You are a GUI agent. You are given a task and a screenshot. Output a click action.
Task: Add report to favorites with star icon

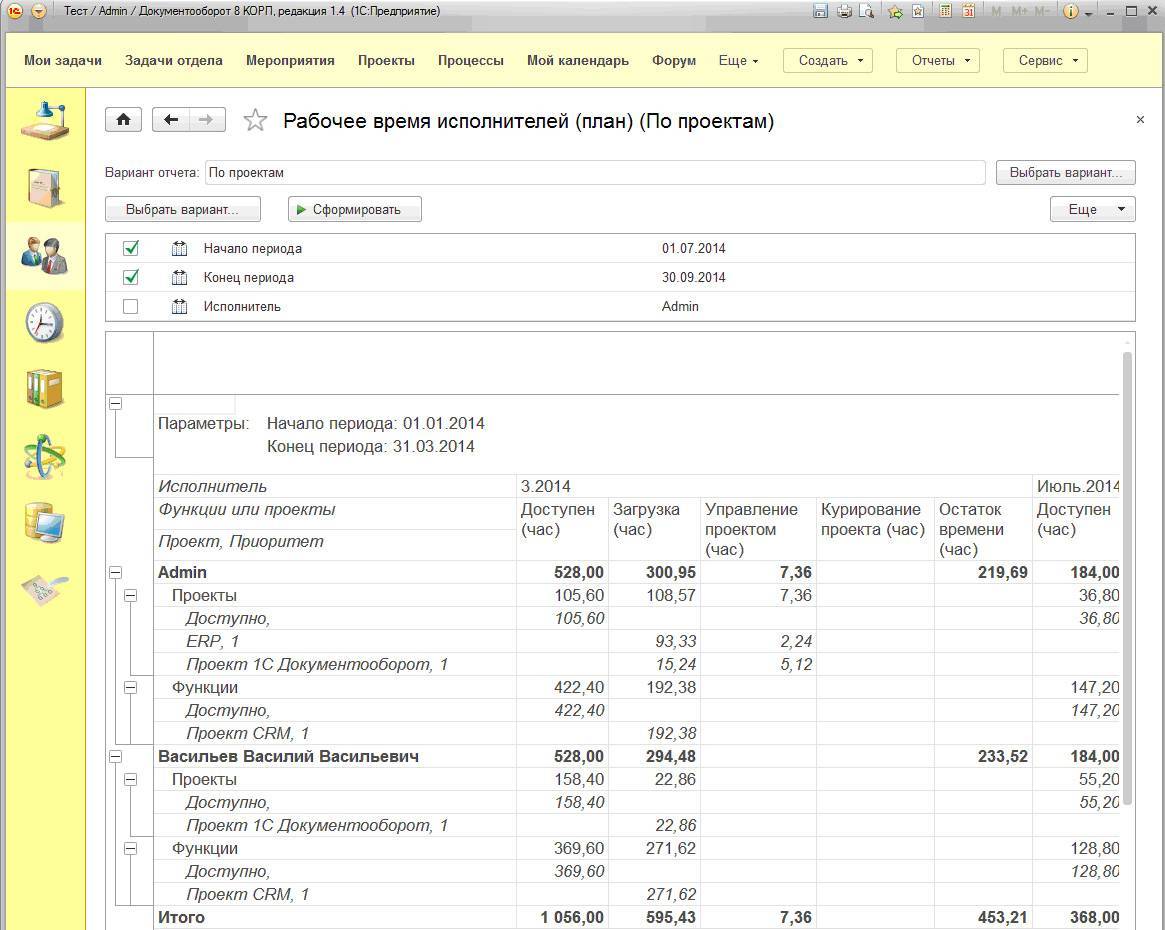pyautogui.click(x=256, y=121)
